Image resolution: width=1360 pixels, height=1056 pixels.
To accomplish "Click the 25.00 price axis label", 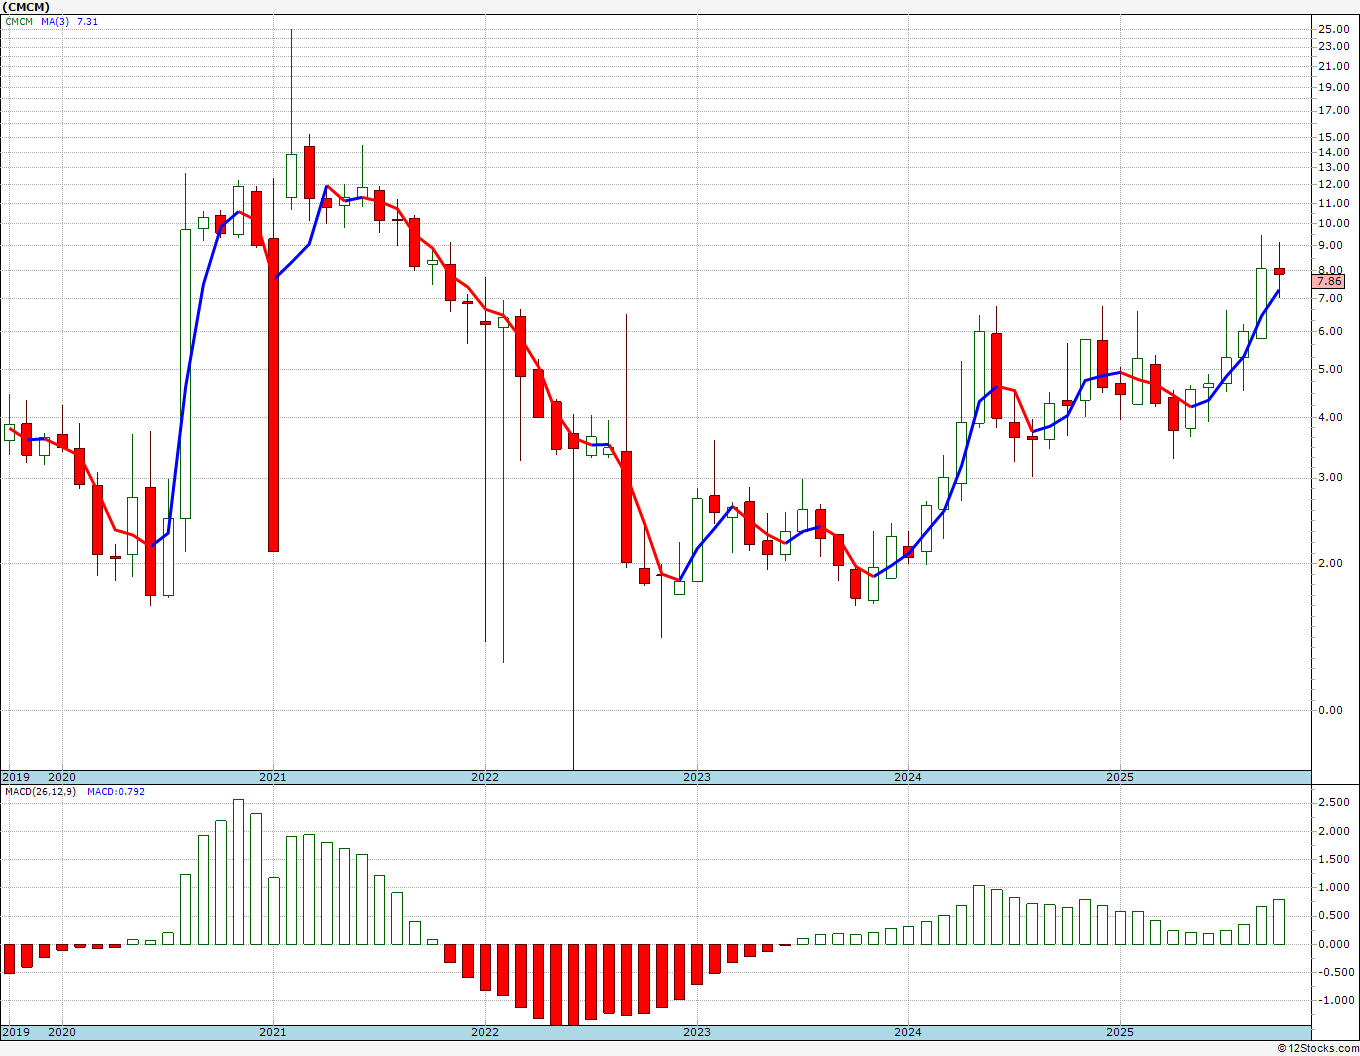I will click(x=1334, y=29).
